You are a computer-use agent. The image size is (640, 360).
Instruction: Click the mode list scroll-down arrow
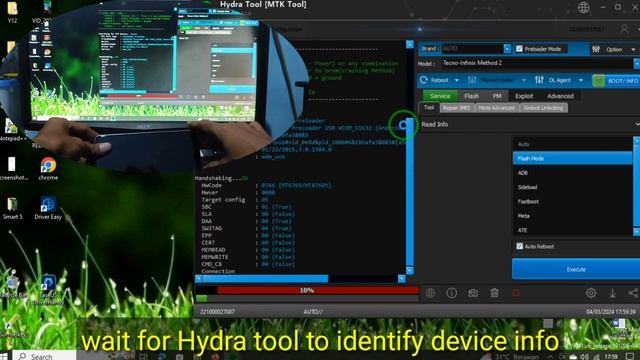636,231
